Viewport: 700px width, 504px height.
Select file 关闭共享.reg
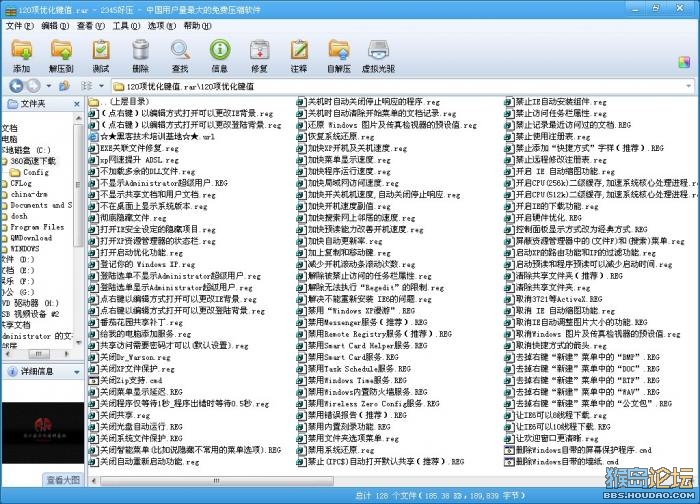119,415
